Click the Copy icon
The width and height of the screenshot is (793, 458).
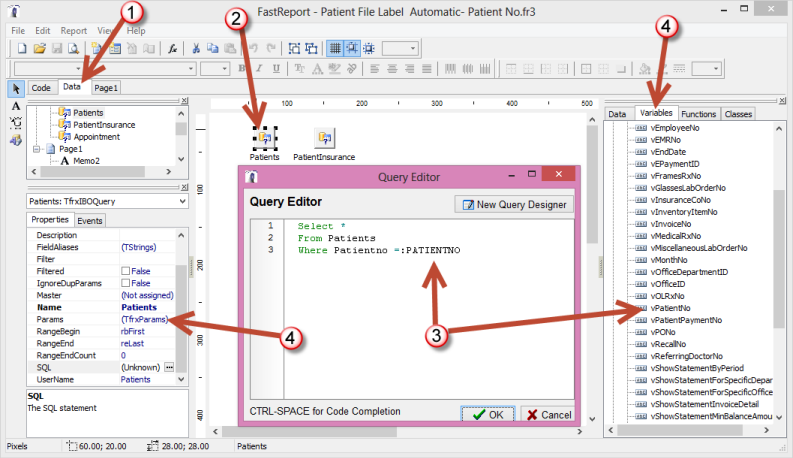click(x=213, y=49)
